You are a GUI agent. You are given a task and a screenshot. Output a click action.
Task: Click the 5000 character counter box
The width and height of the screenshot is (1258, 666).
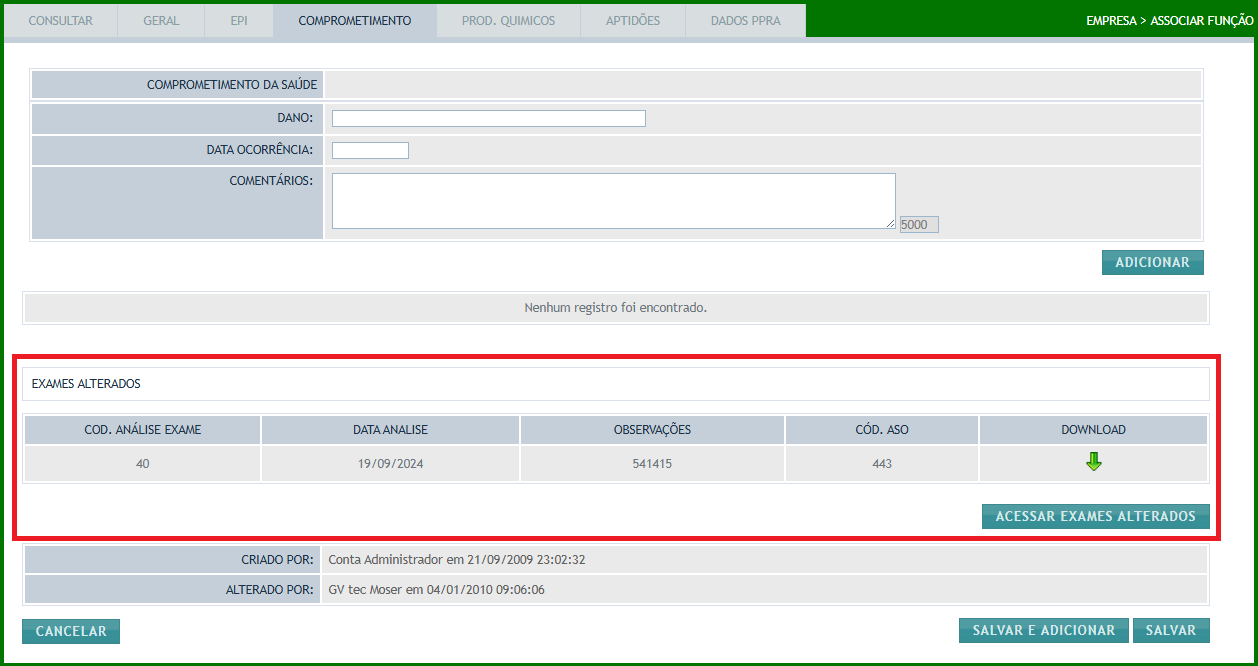(918, 225)
